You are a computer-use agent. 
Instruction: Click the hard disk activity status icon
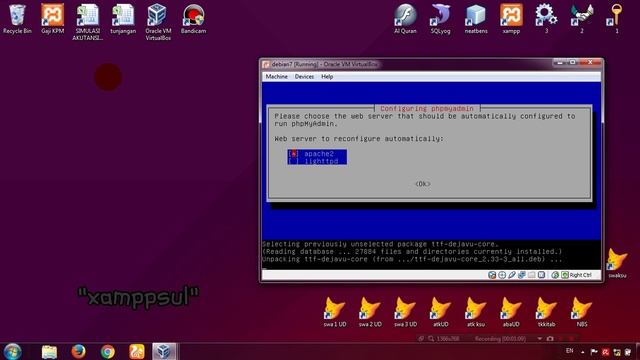(x=492, y=275)
